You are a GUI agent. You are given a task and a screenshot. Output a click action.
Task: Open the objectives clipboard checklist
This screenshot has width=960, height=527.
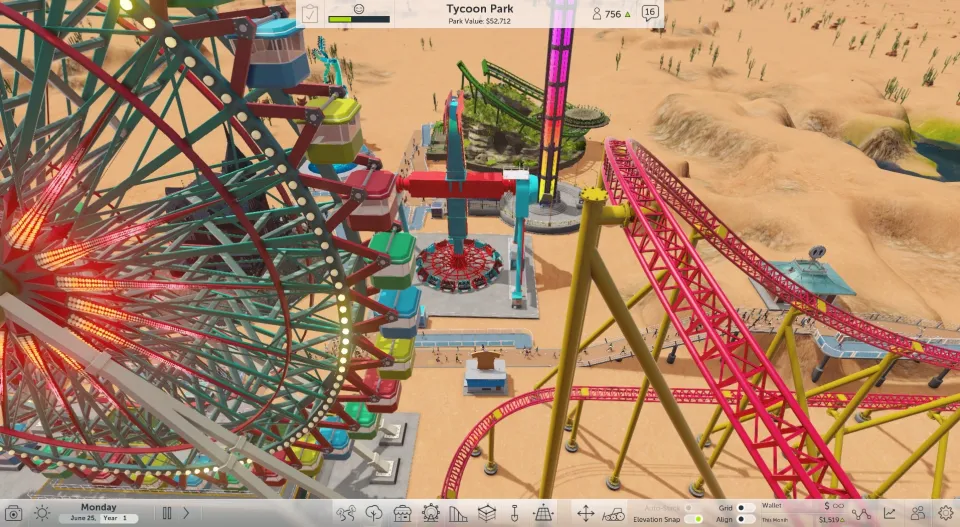[x=310, y=13]
